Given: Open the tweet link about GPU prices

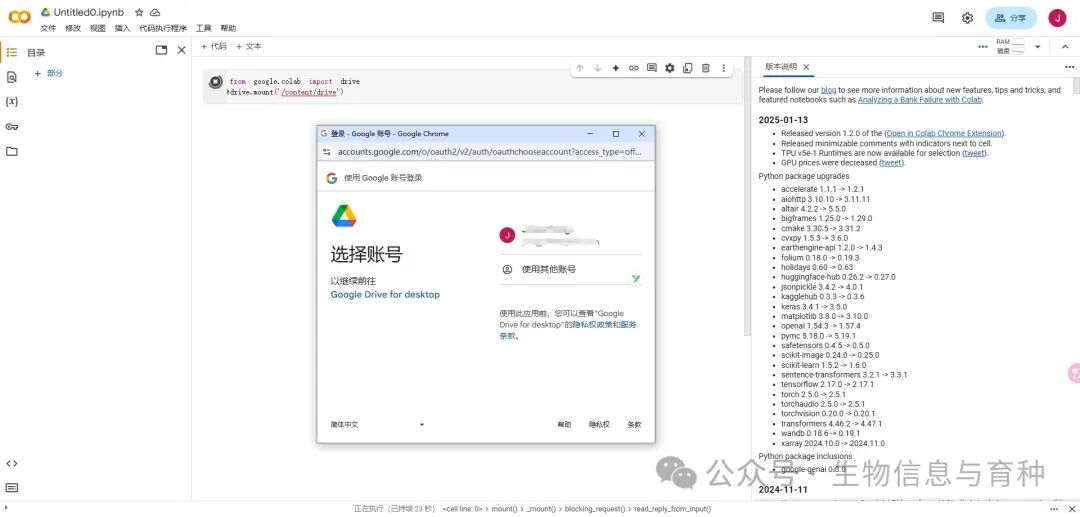Looking at the screenshot, I should pyautogui.click(x=892, y=163).
